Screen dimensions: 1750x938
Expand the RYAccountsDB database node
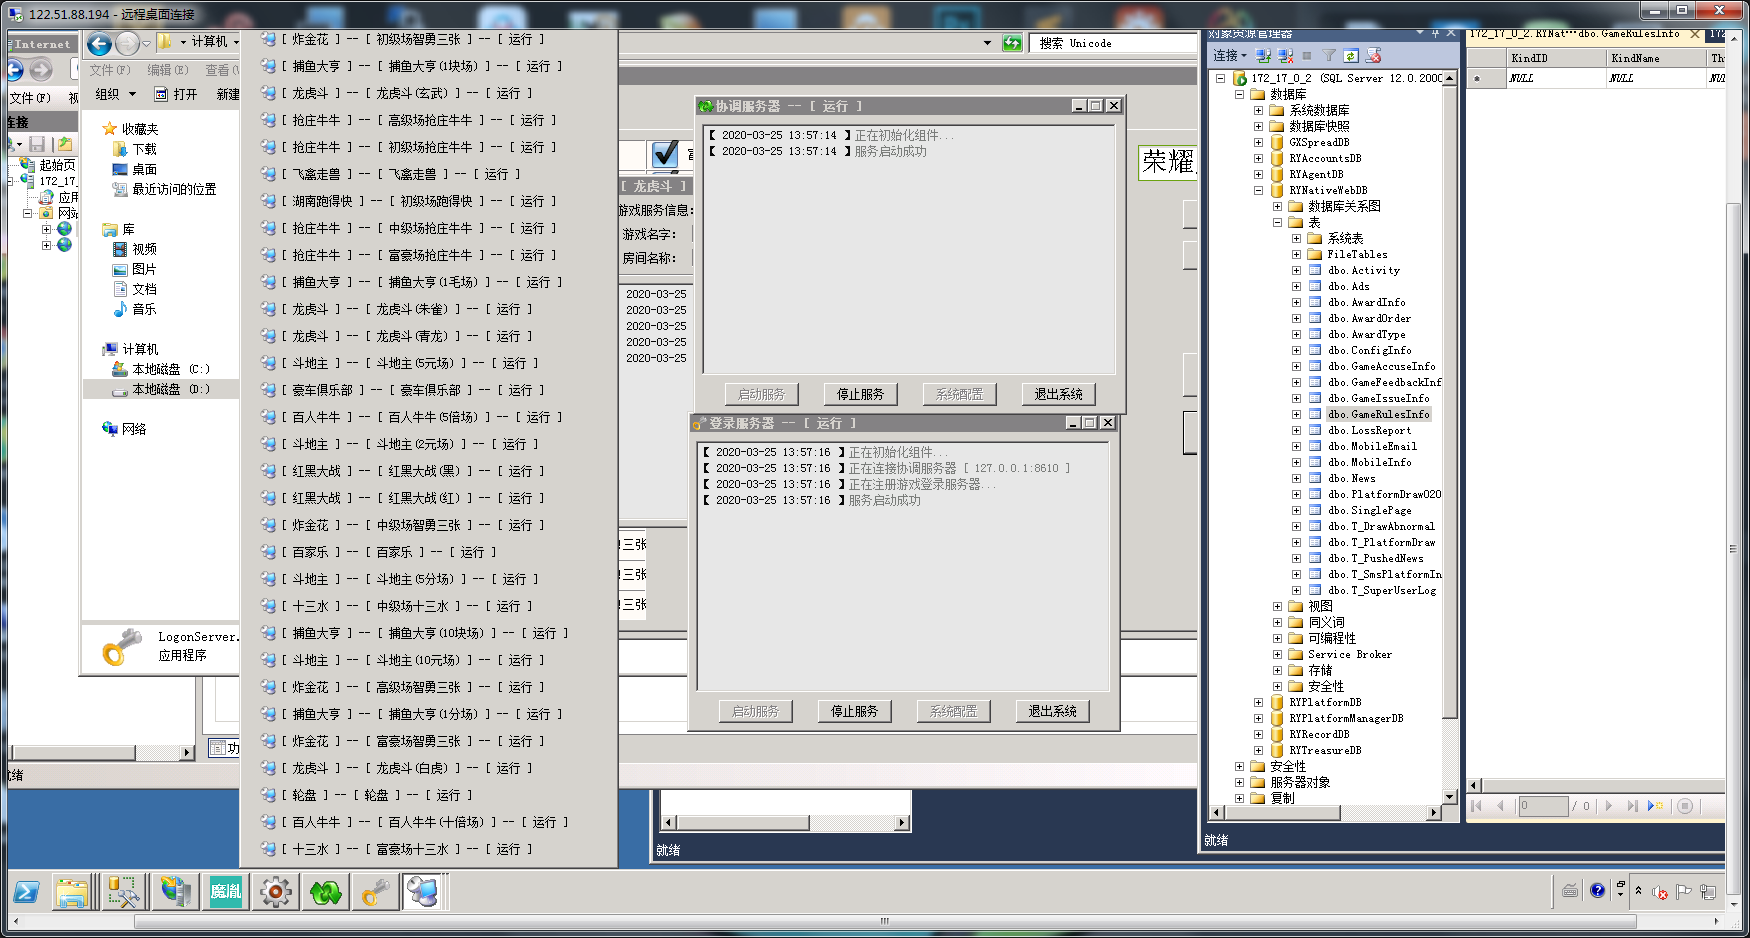point(1258,158)
